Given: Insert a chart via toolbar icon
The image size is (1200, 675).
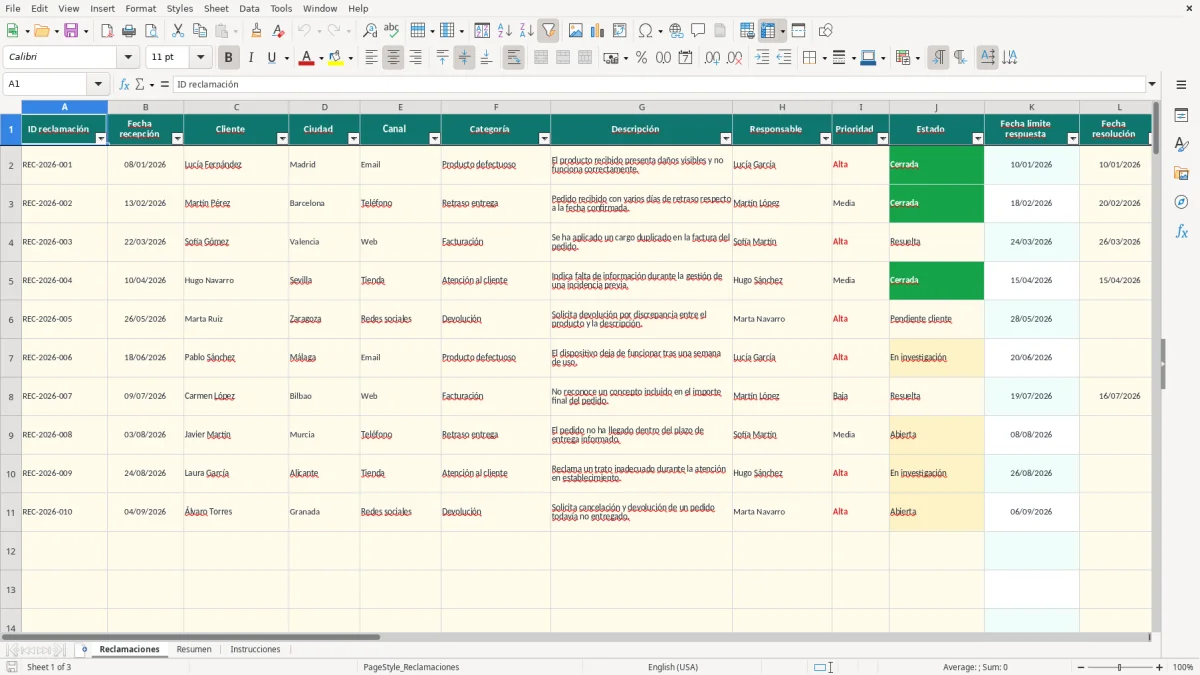Looking at the screenshot, I should pyautogui.click(x=598, y=31).
